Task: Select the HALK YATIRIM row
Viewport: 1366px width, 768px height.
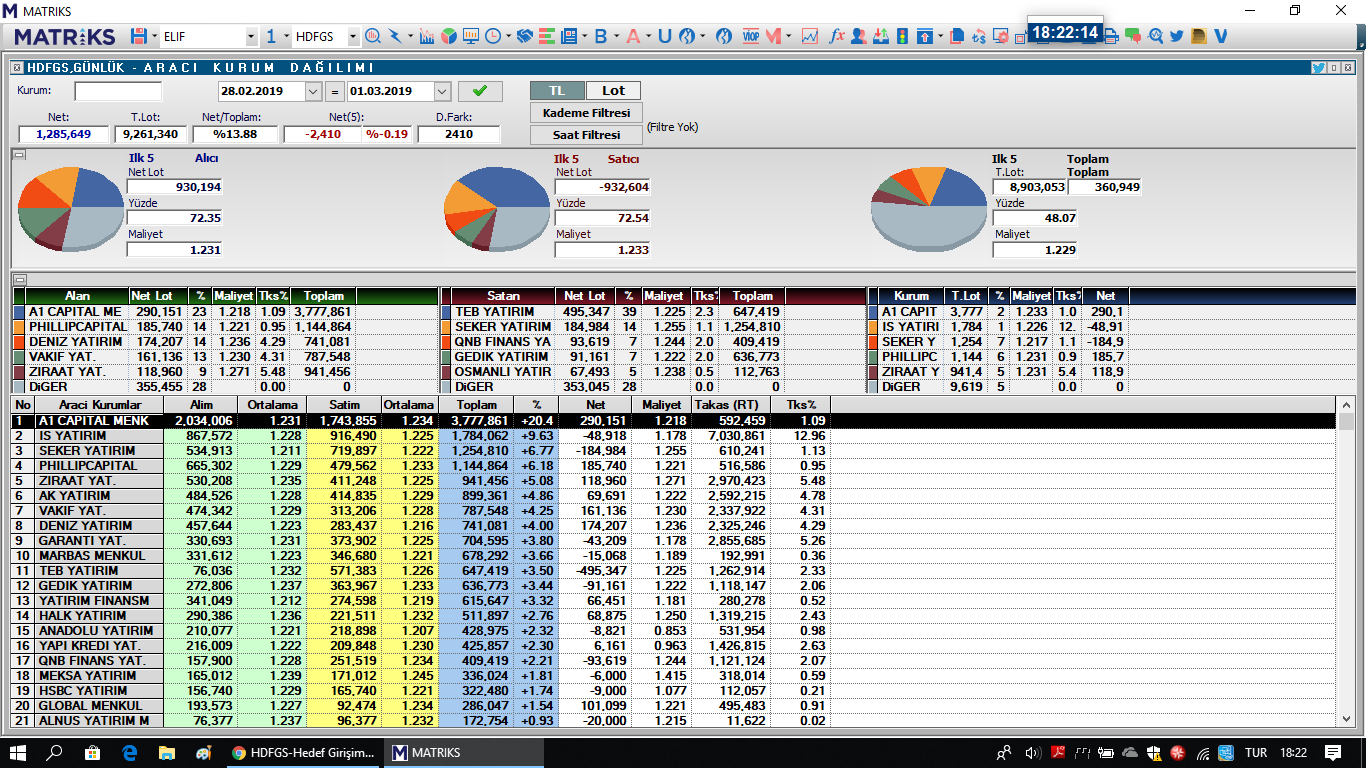Action: point(675,616)
